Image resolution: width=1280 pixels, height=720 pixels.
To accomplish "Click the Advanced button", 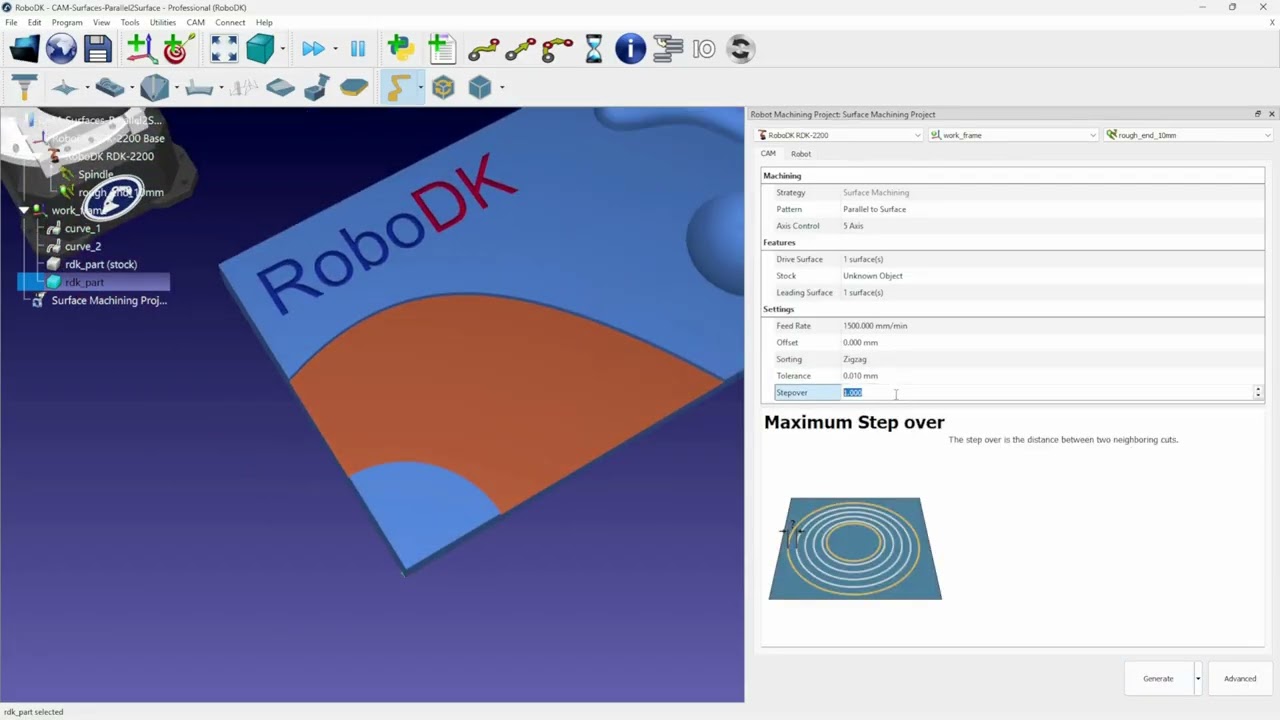I will [1240, 679].
